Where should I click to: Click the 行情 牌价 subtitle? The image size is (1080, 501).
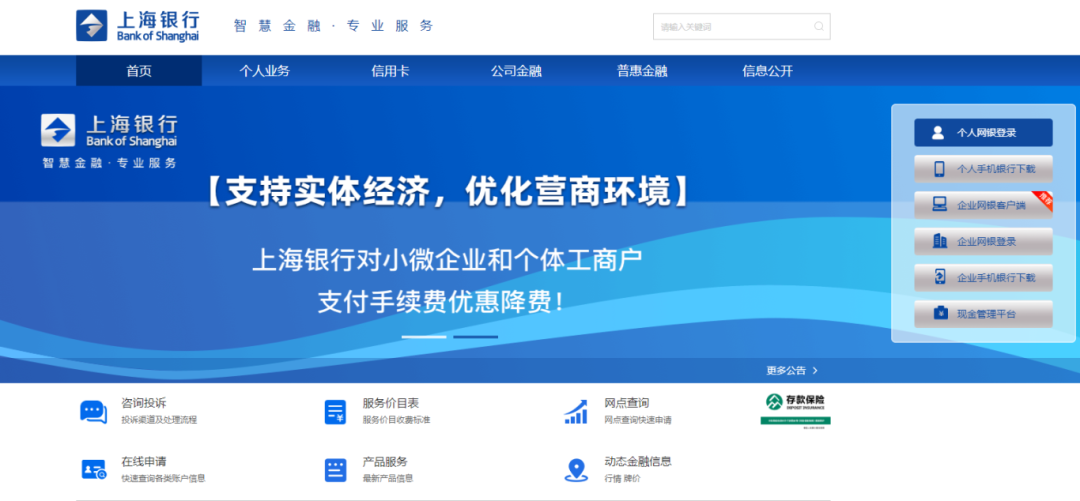(622, 478)
